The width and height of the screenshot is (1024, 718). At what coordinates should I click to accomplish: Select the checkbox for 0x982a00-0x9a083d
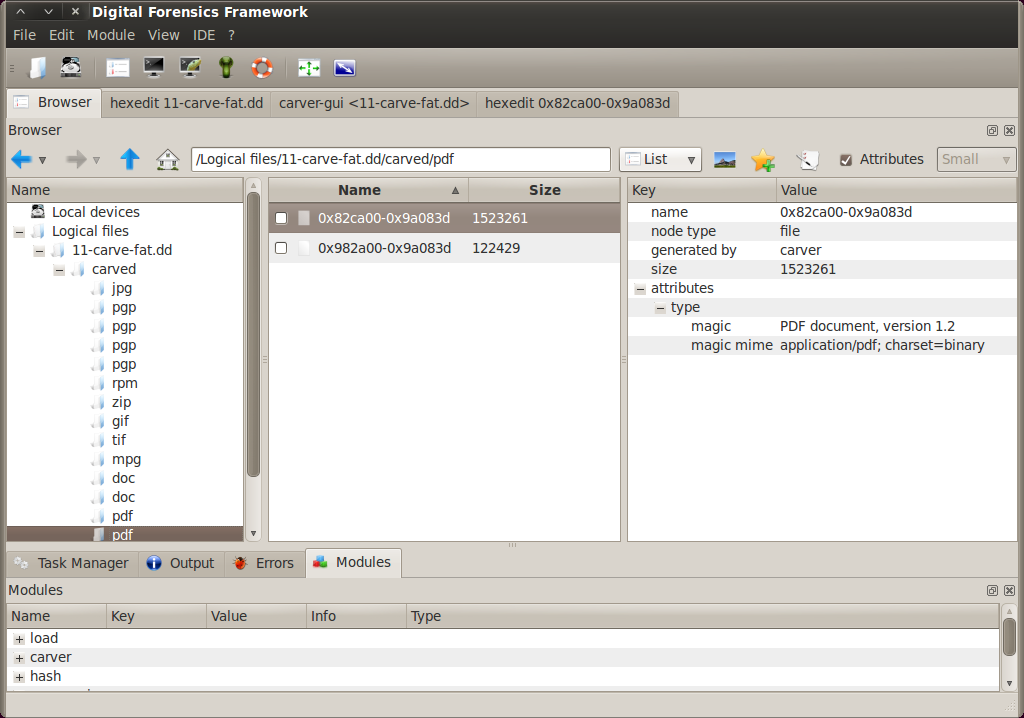(280, 247)
